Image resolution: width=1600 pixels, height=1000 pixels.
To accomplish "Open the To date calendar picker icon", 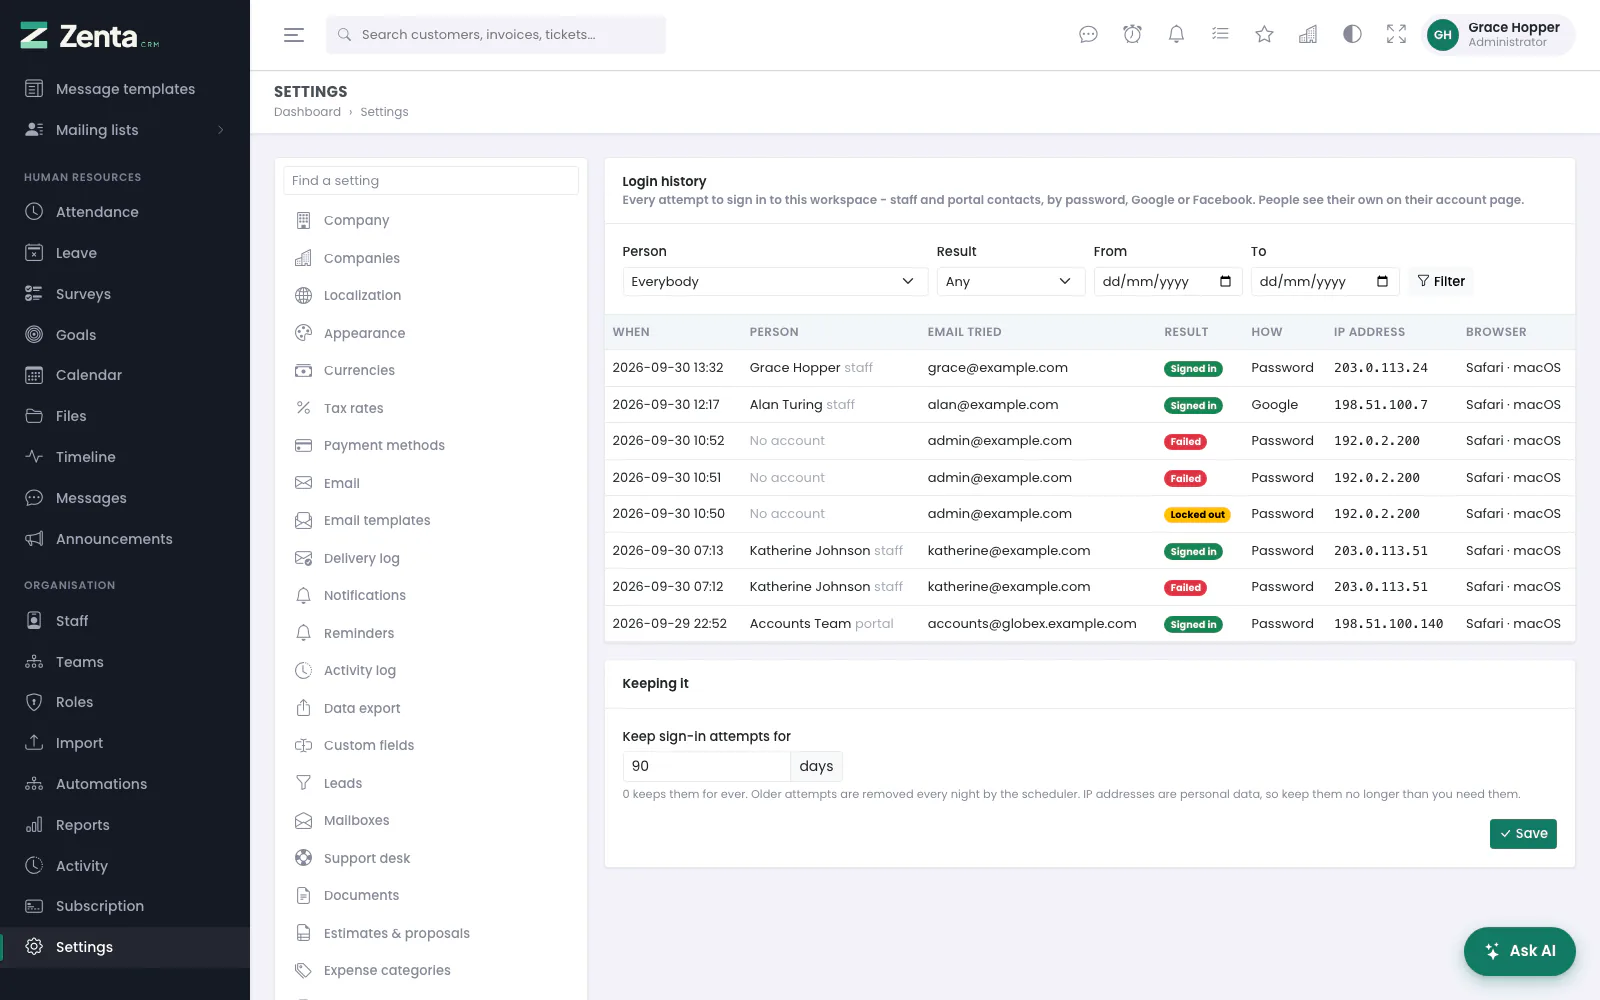I will 1382,281.
